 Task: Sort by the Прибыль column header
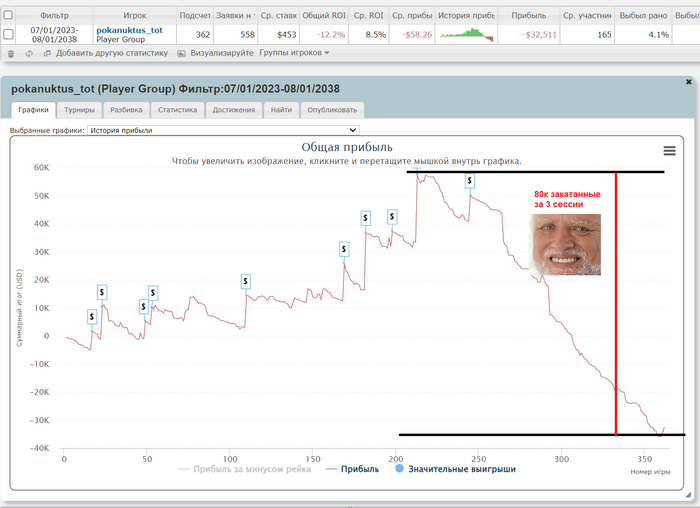[529, 16]
